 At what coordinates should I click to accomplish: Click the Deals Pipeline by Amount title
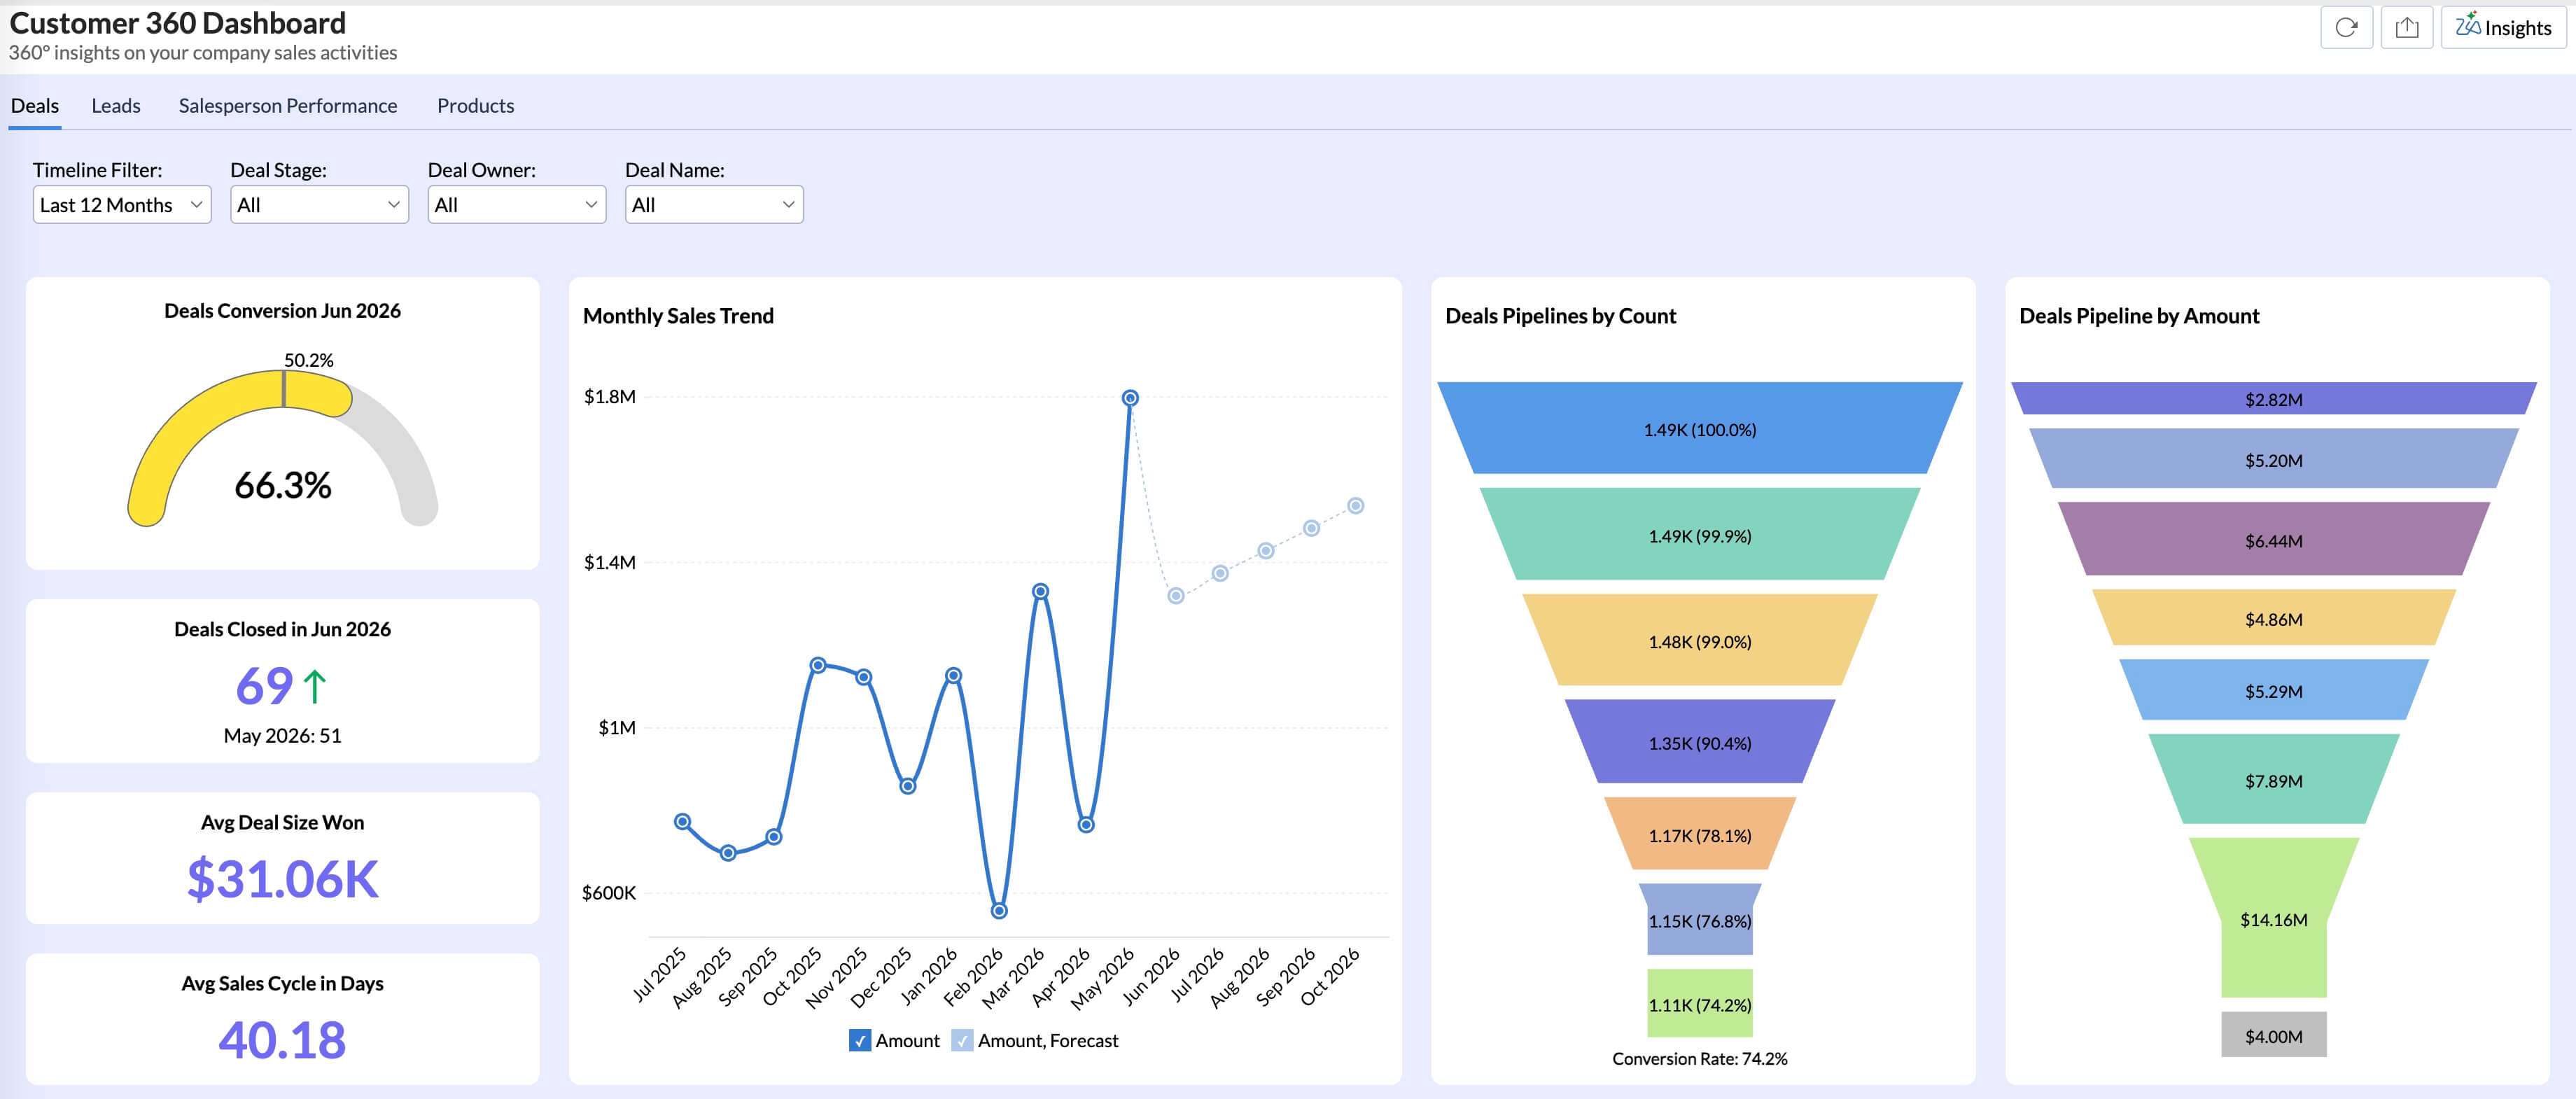2139,316
